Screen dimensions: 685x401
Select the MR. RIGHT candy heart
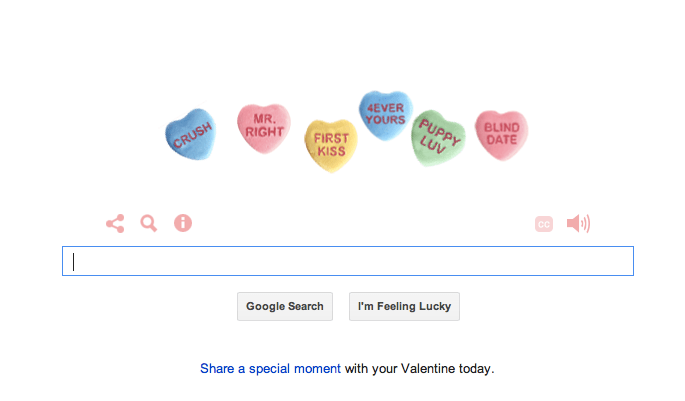(x=264, y=127)
